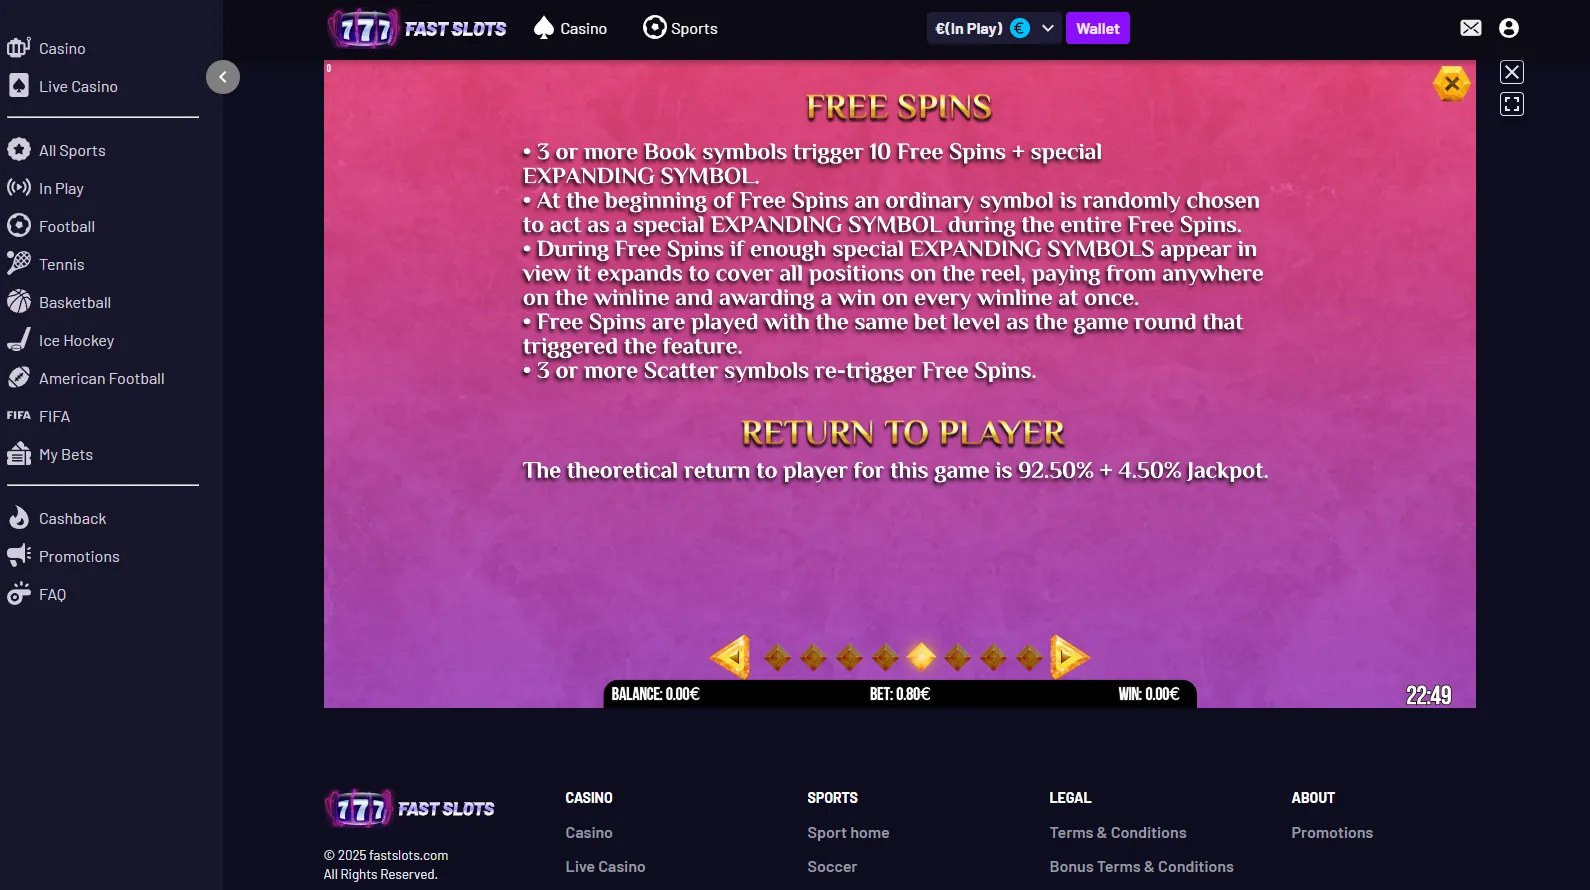This screenshot has height=890, width=1590.
Task: Click the BALANCE: 0.00€ display
Action: click(655, 694)
